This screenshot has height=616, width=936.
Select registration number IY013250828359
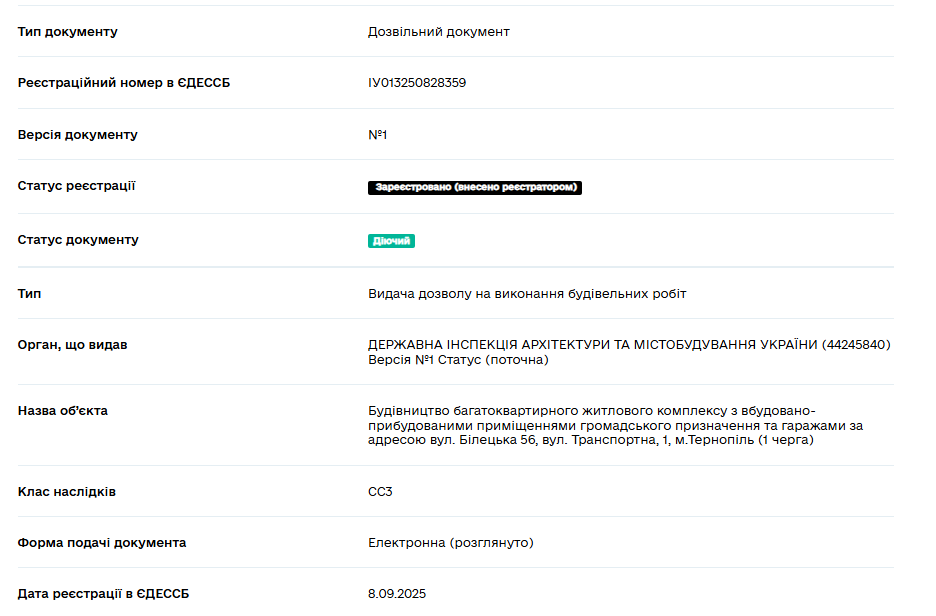416,83
